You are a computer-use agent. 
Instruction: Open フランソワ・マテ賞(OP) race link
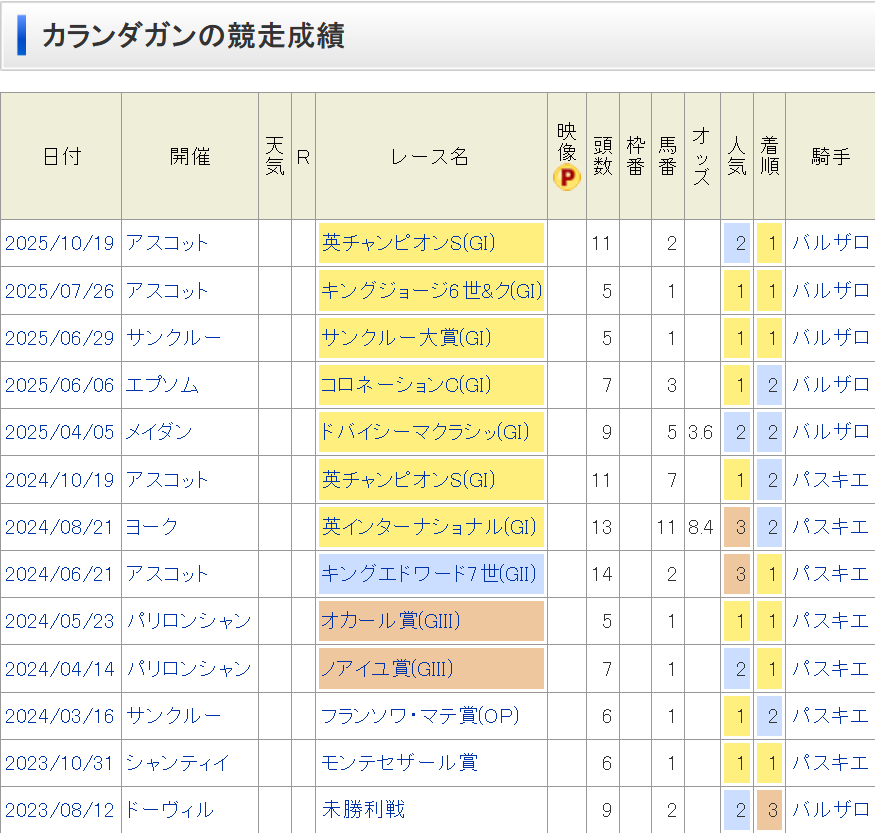(420, 716)
